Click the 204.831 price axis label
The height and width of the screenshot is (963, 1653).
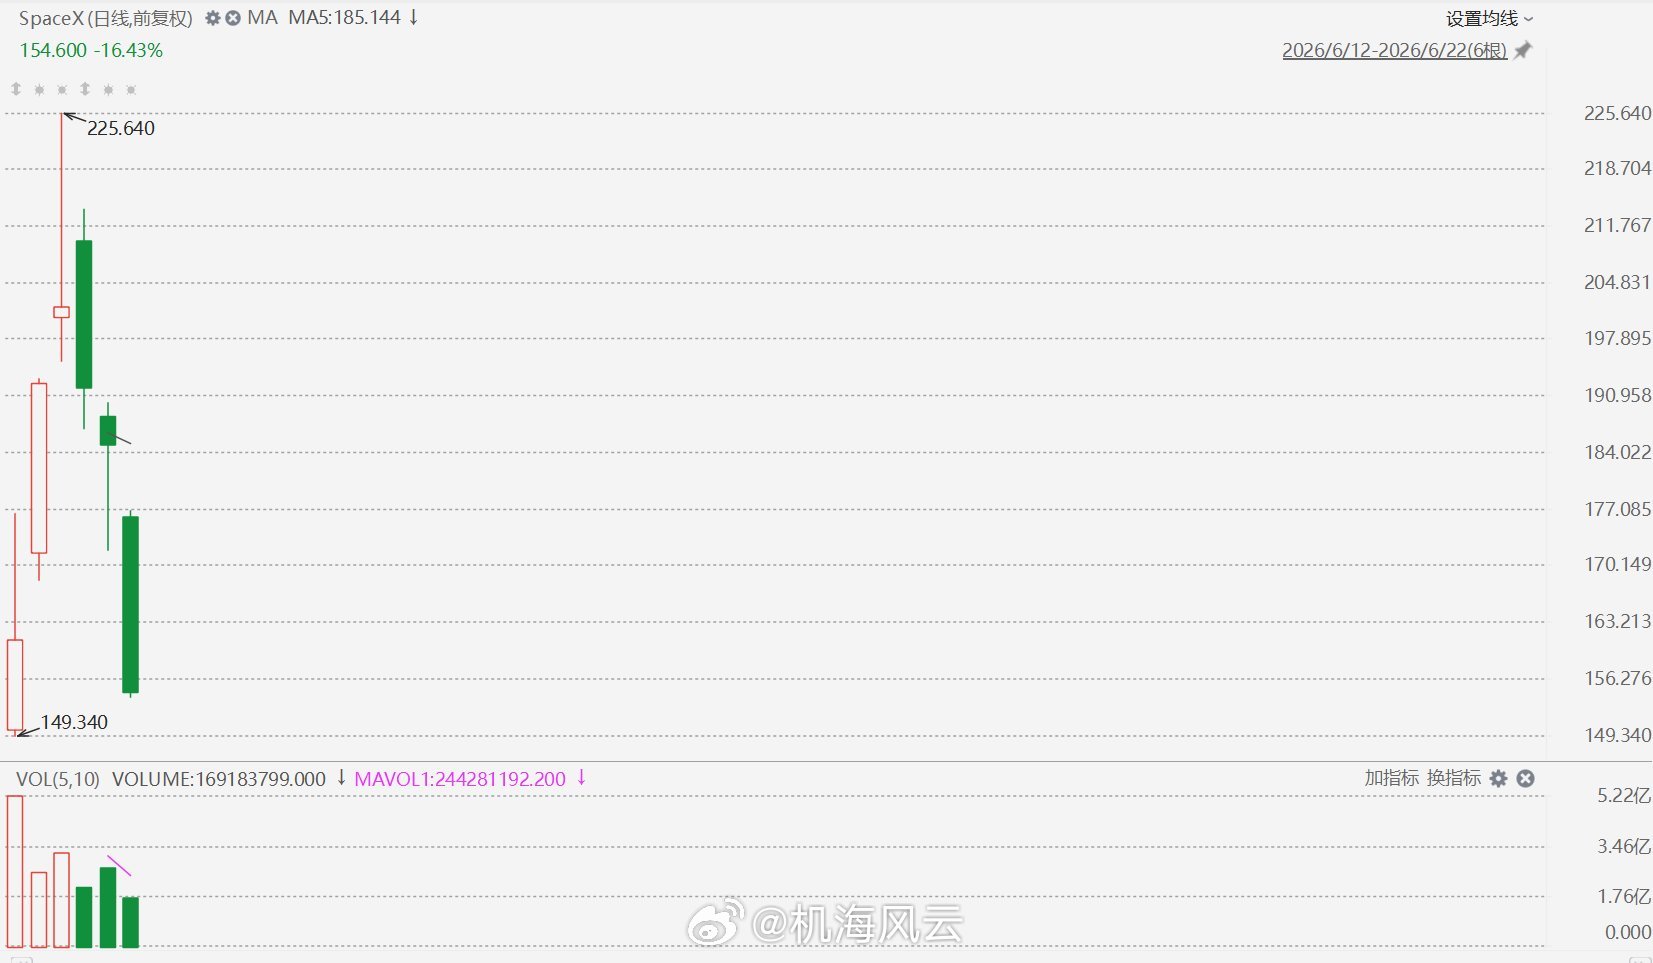click(1617, 282)
